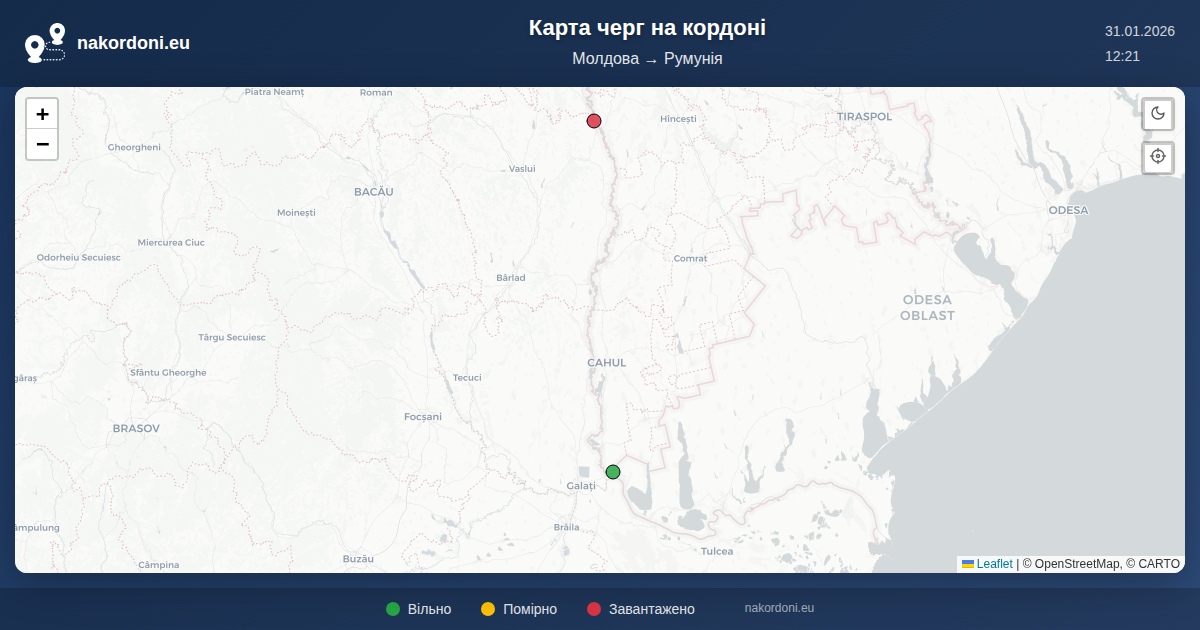
Task: Open the nakordoni.eu header site name
Action: click(x=133, y=43)
